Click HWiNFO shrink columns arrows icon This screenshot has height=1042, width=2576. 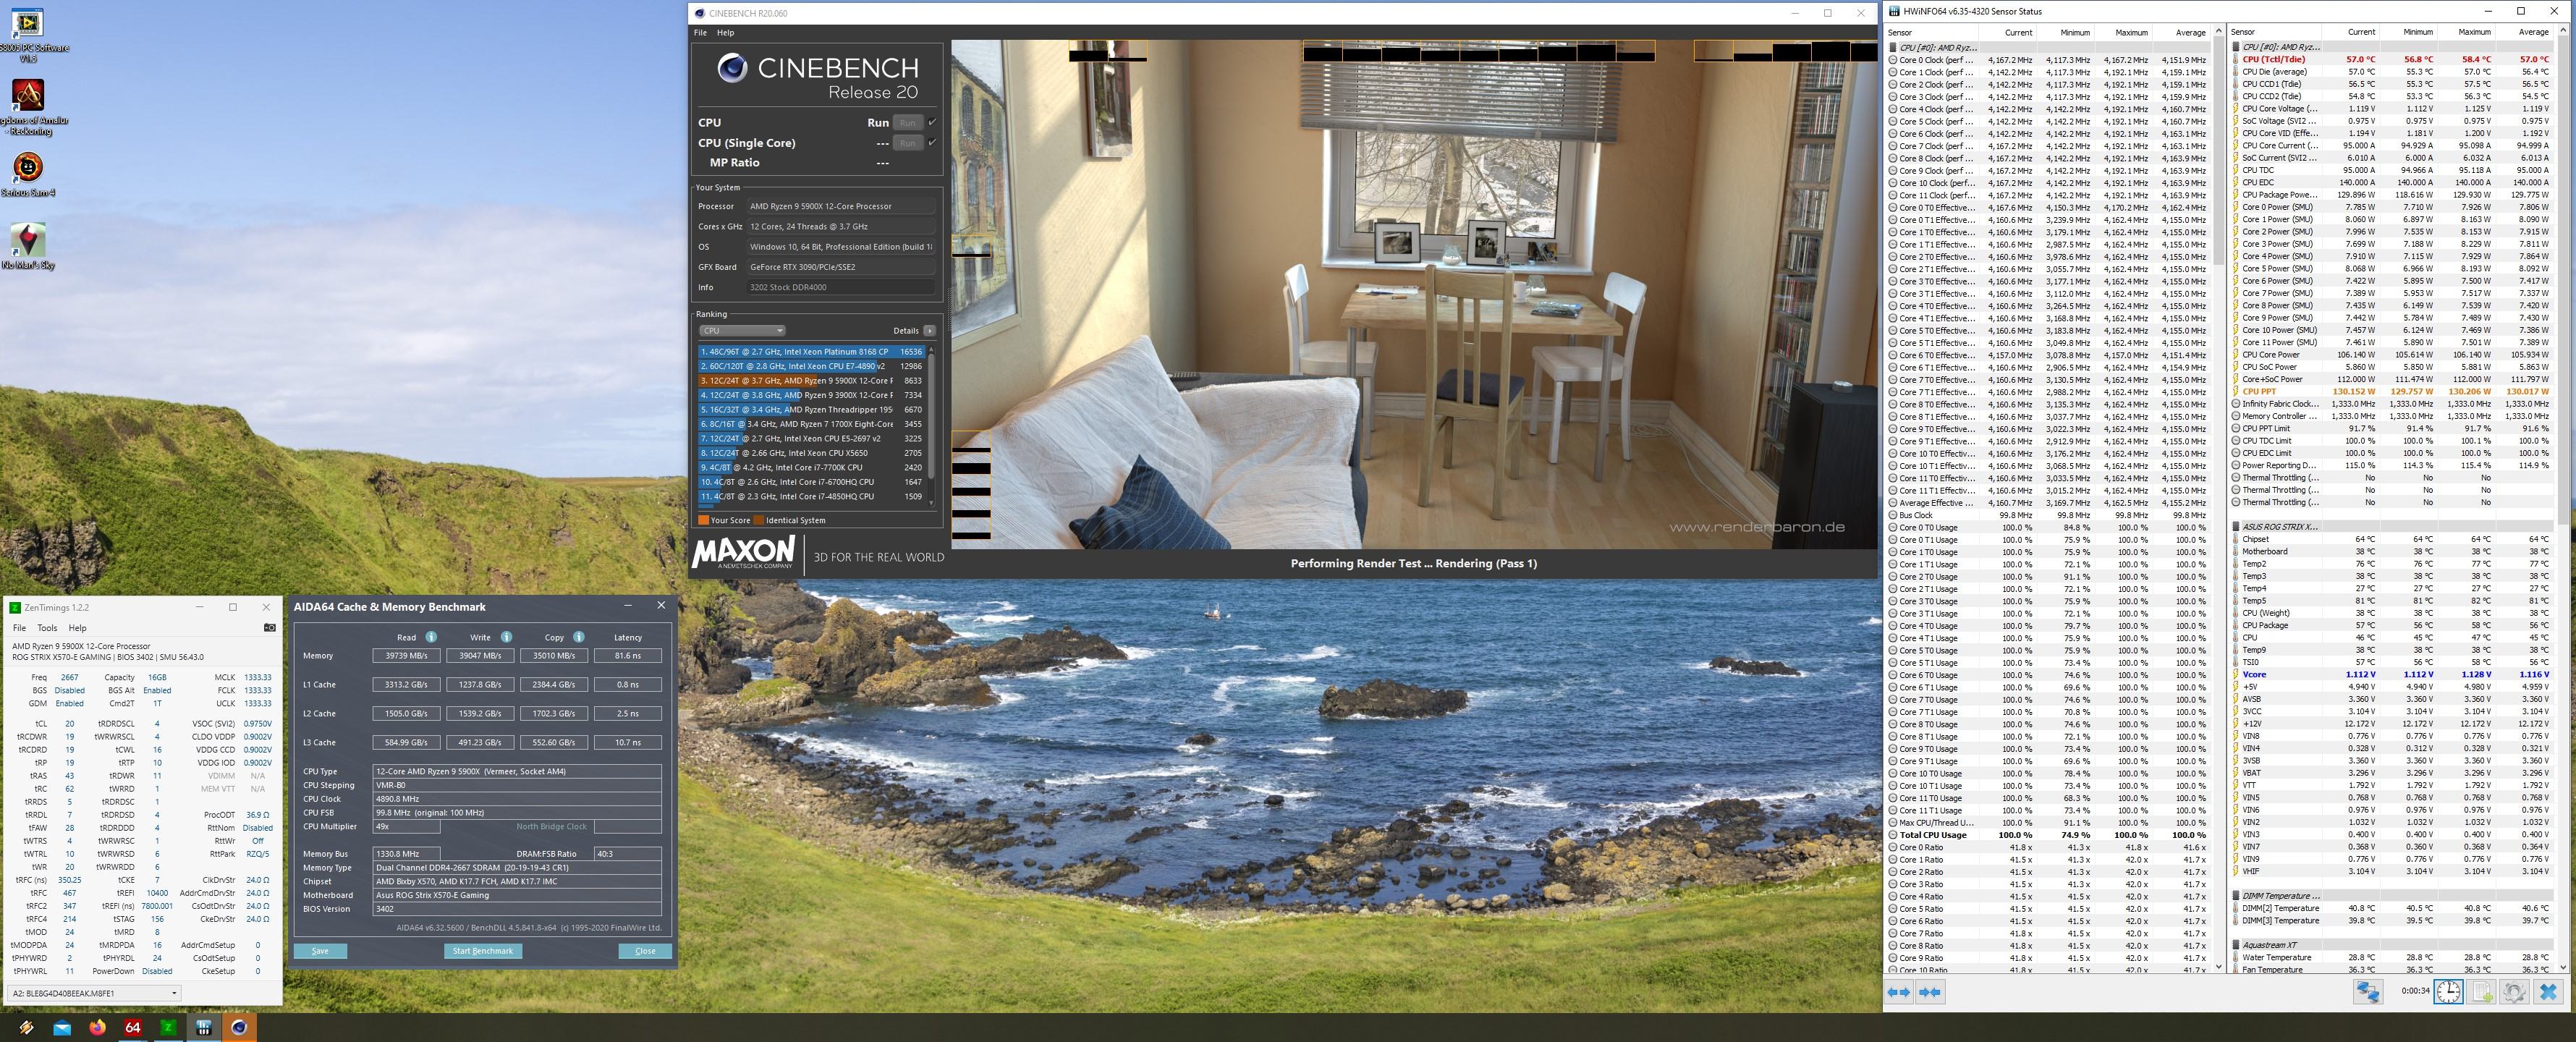(x=1930, y=991)
